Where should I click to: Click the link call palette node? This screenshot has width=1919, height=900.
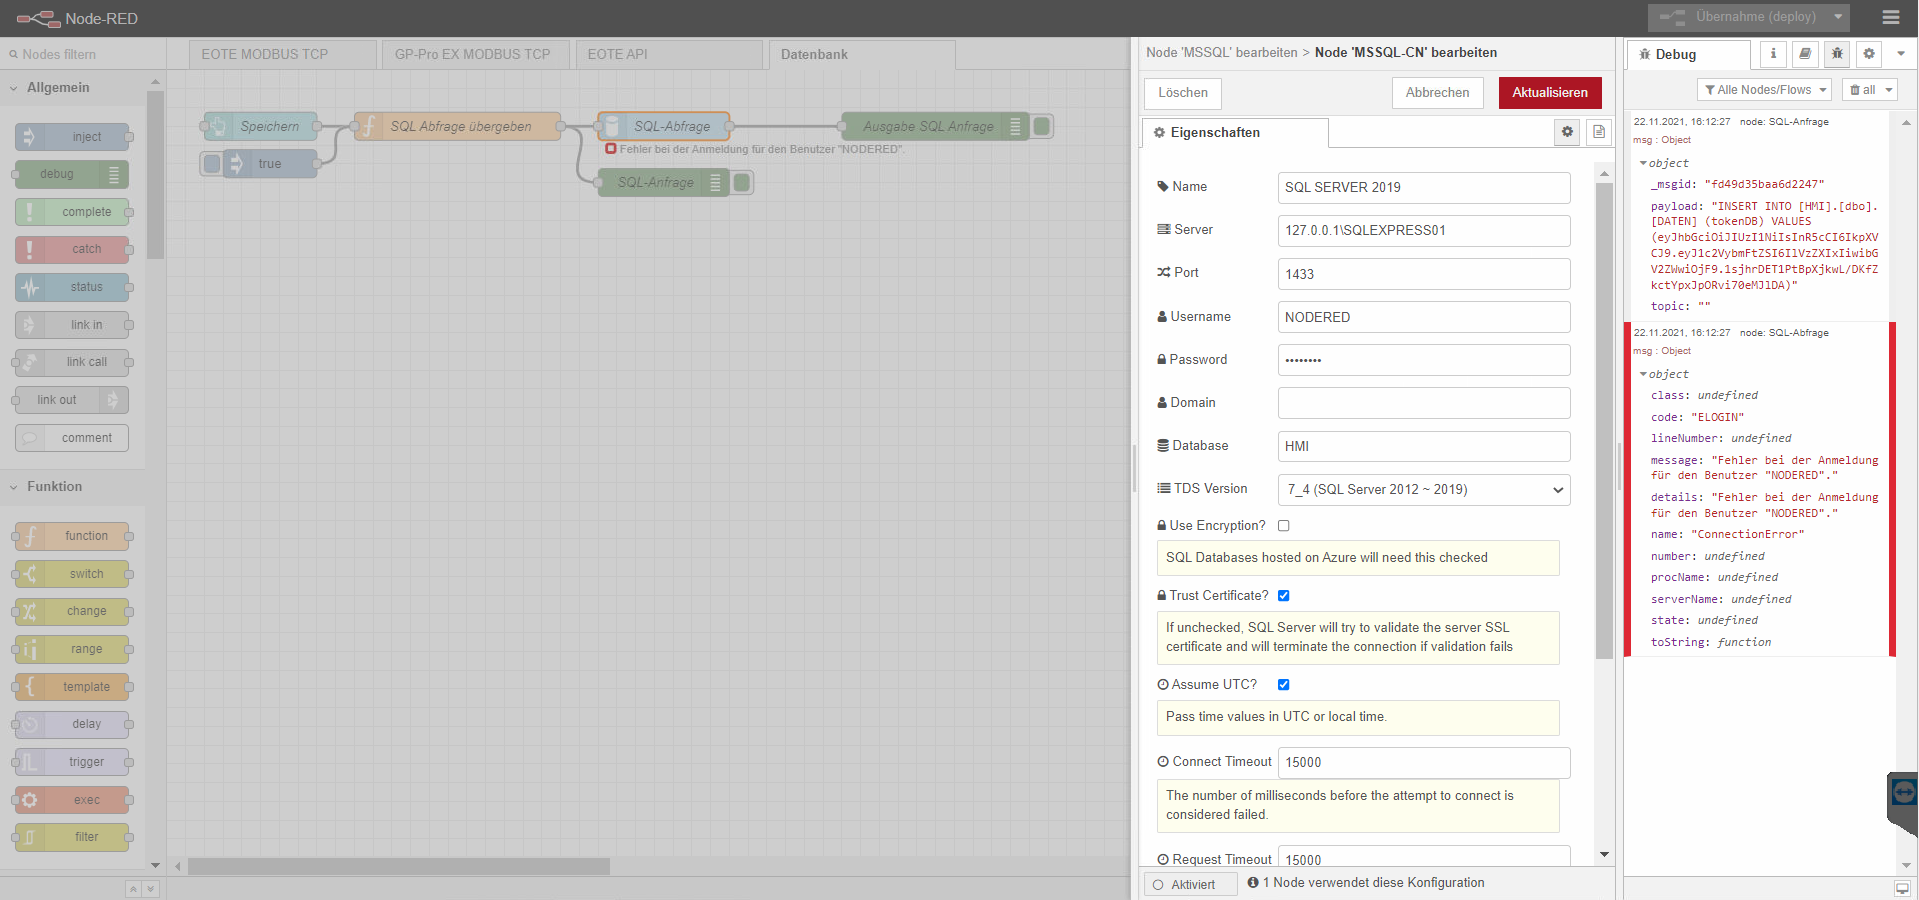[72, 362]
